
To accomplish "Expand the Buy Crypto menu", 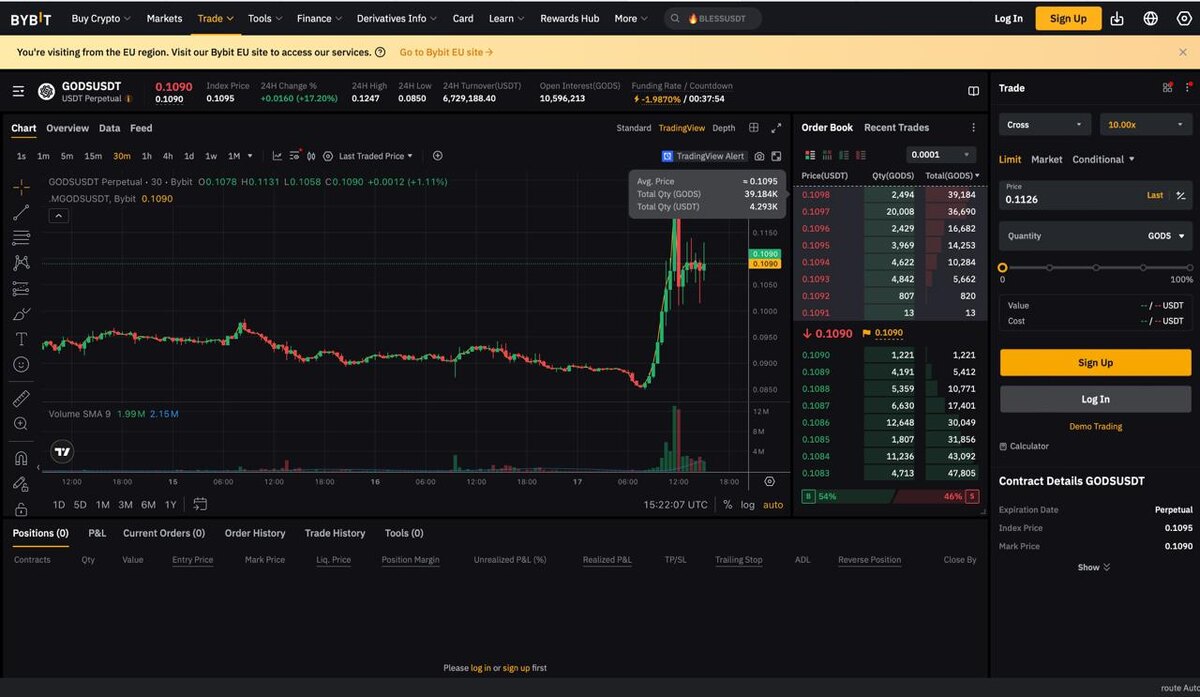I will 101,18.
